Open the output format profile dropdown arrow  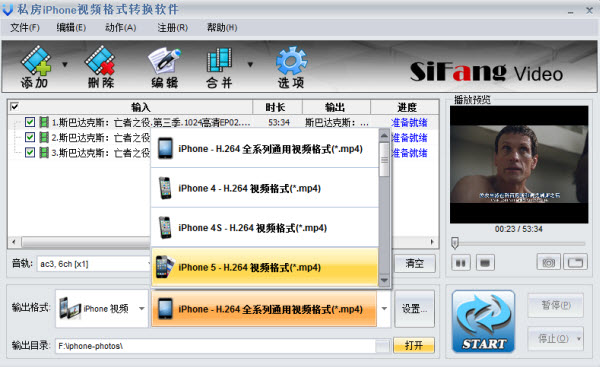coord(384,308)
